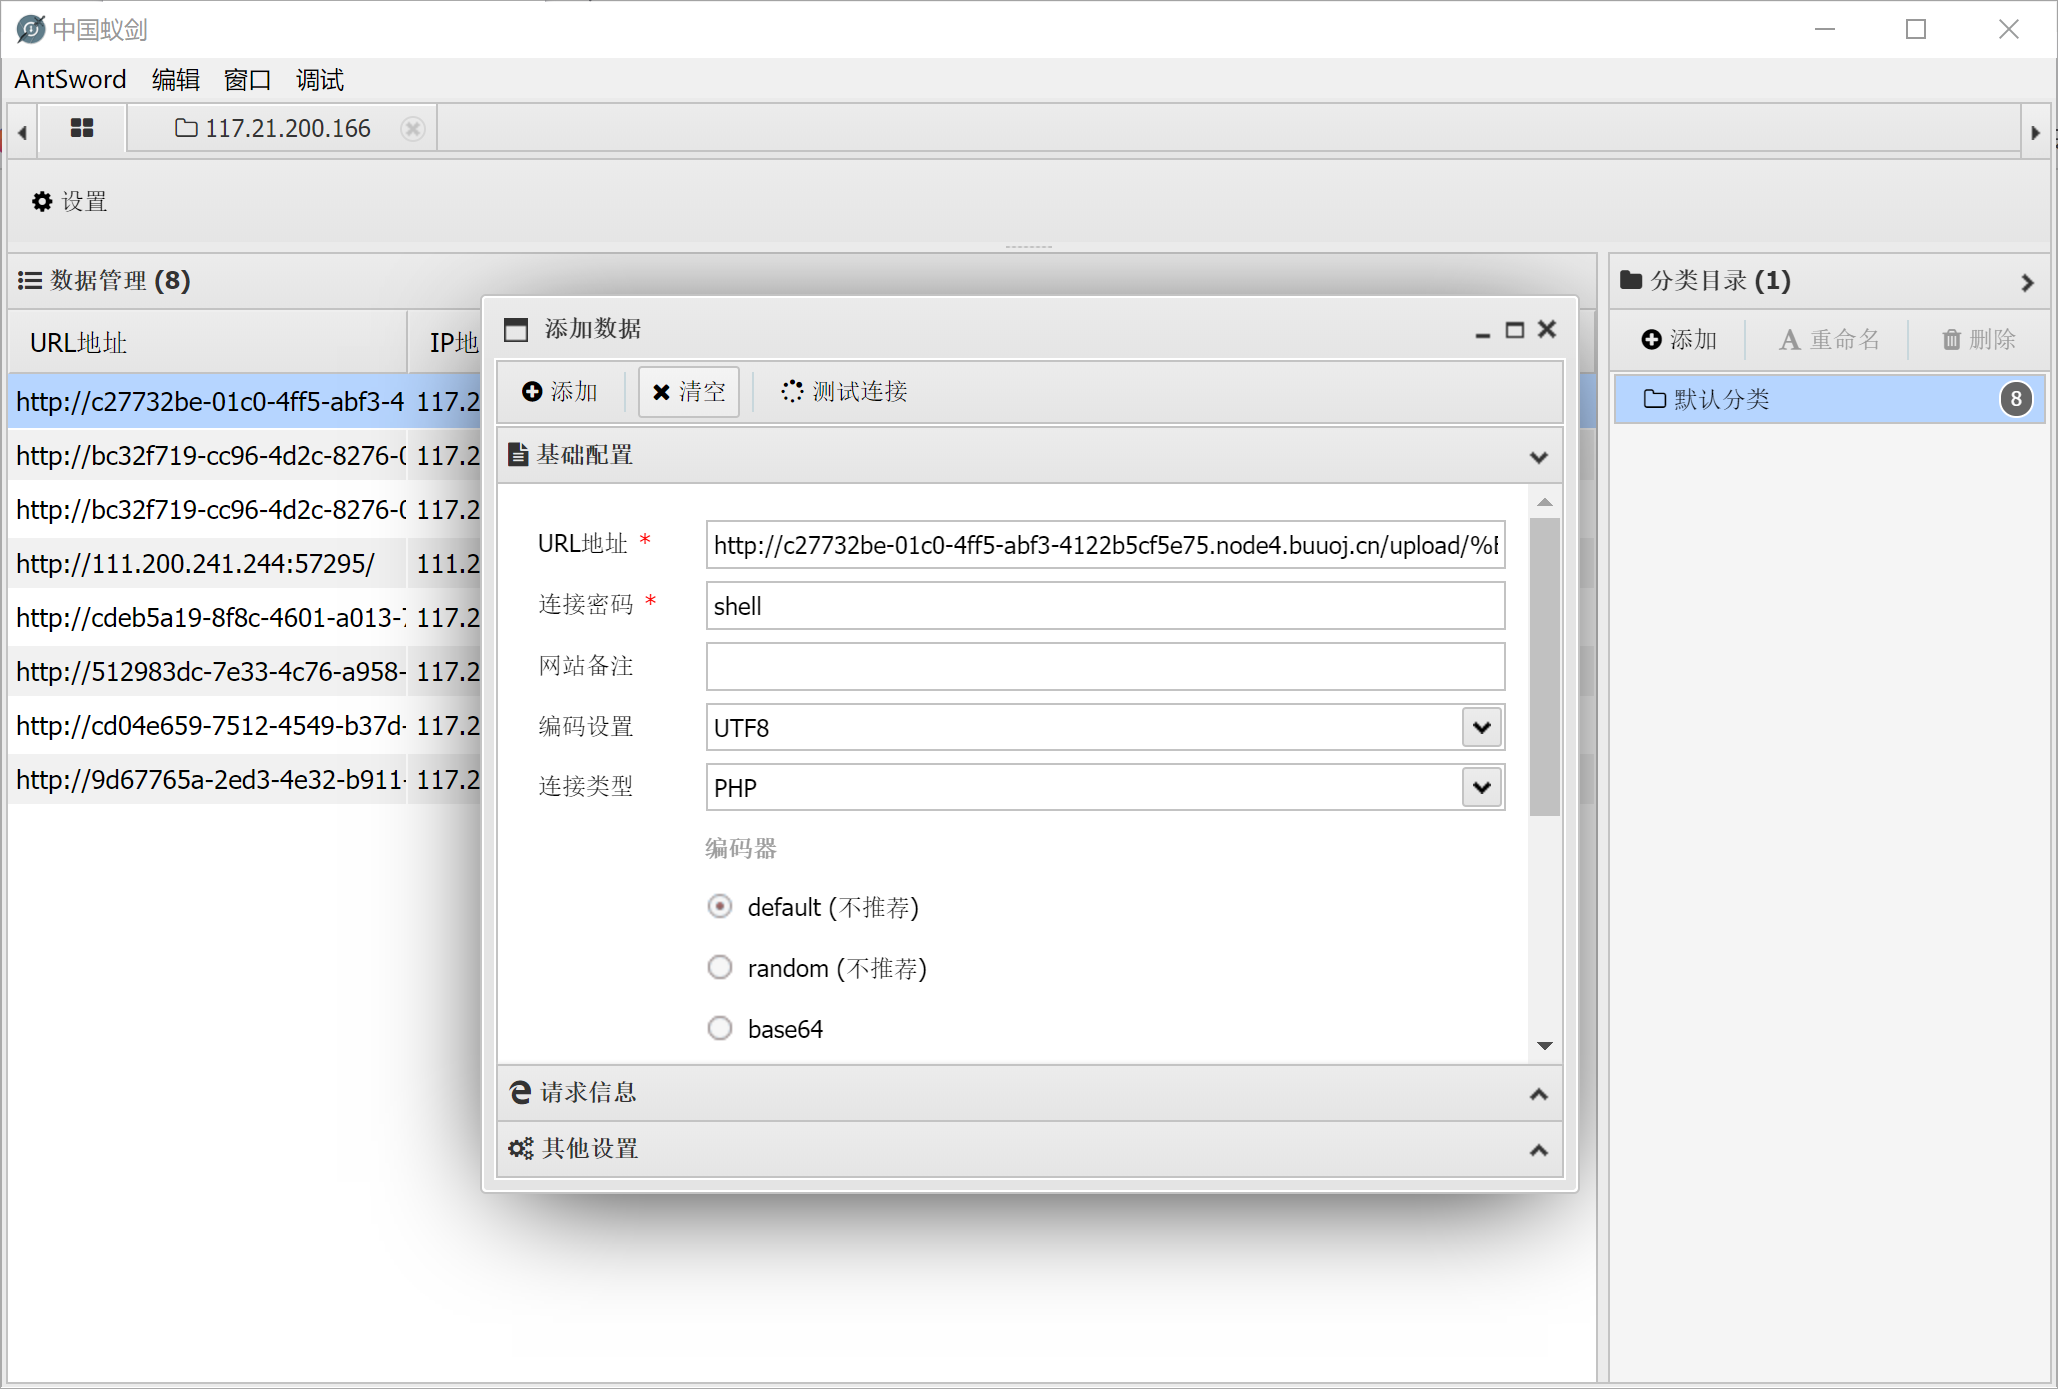Click the 清空 clear button
The image size is (2058, 1389).
tap(688, 392)
